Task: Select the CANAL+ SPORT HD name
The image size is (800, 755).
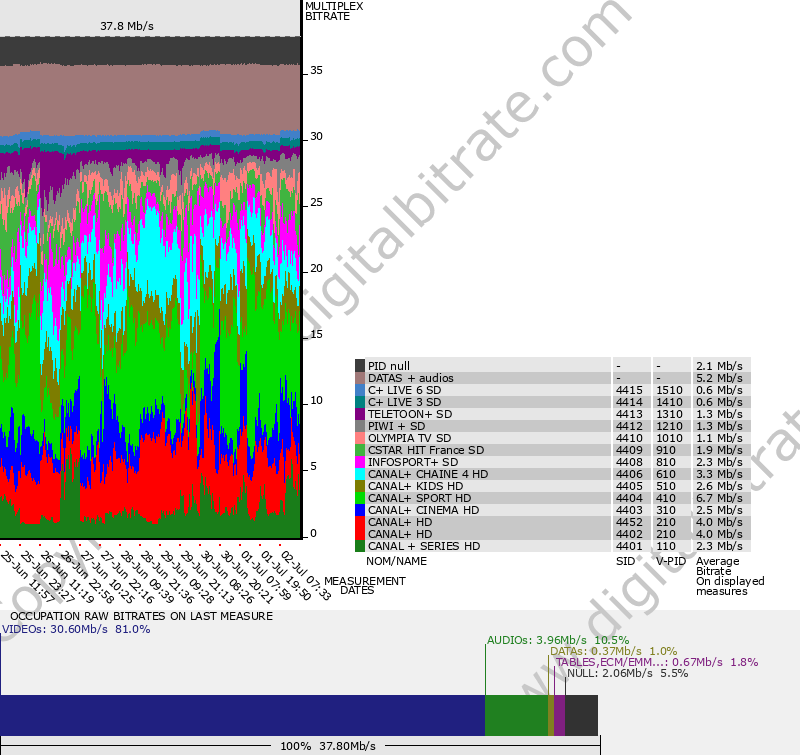Action: [419, 498]
